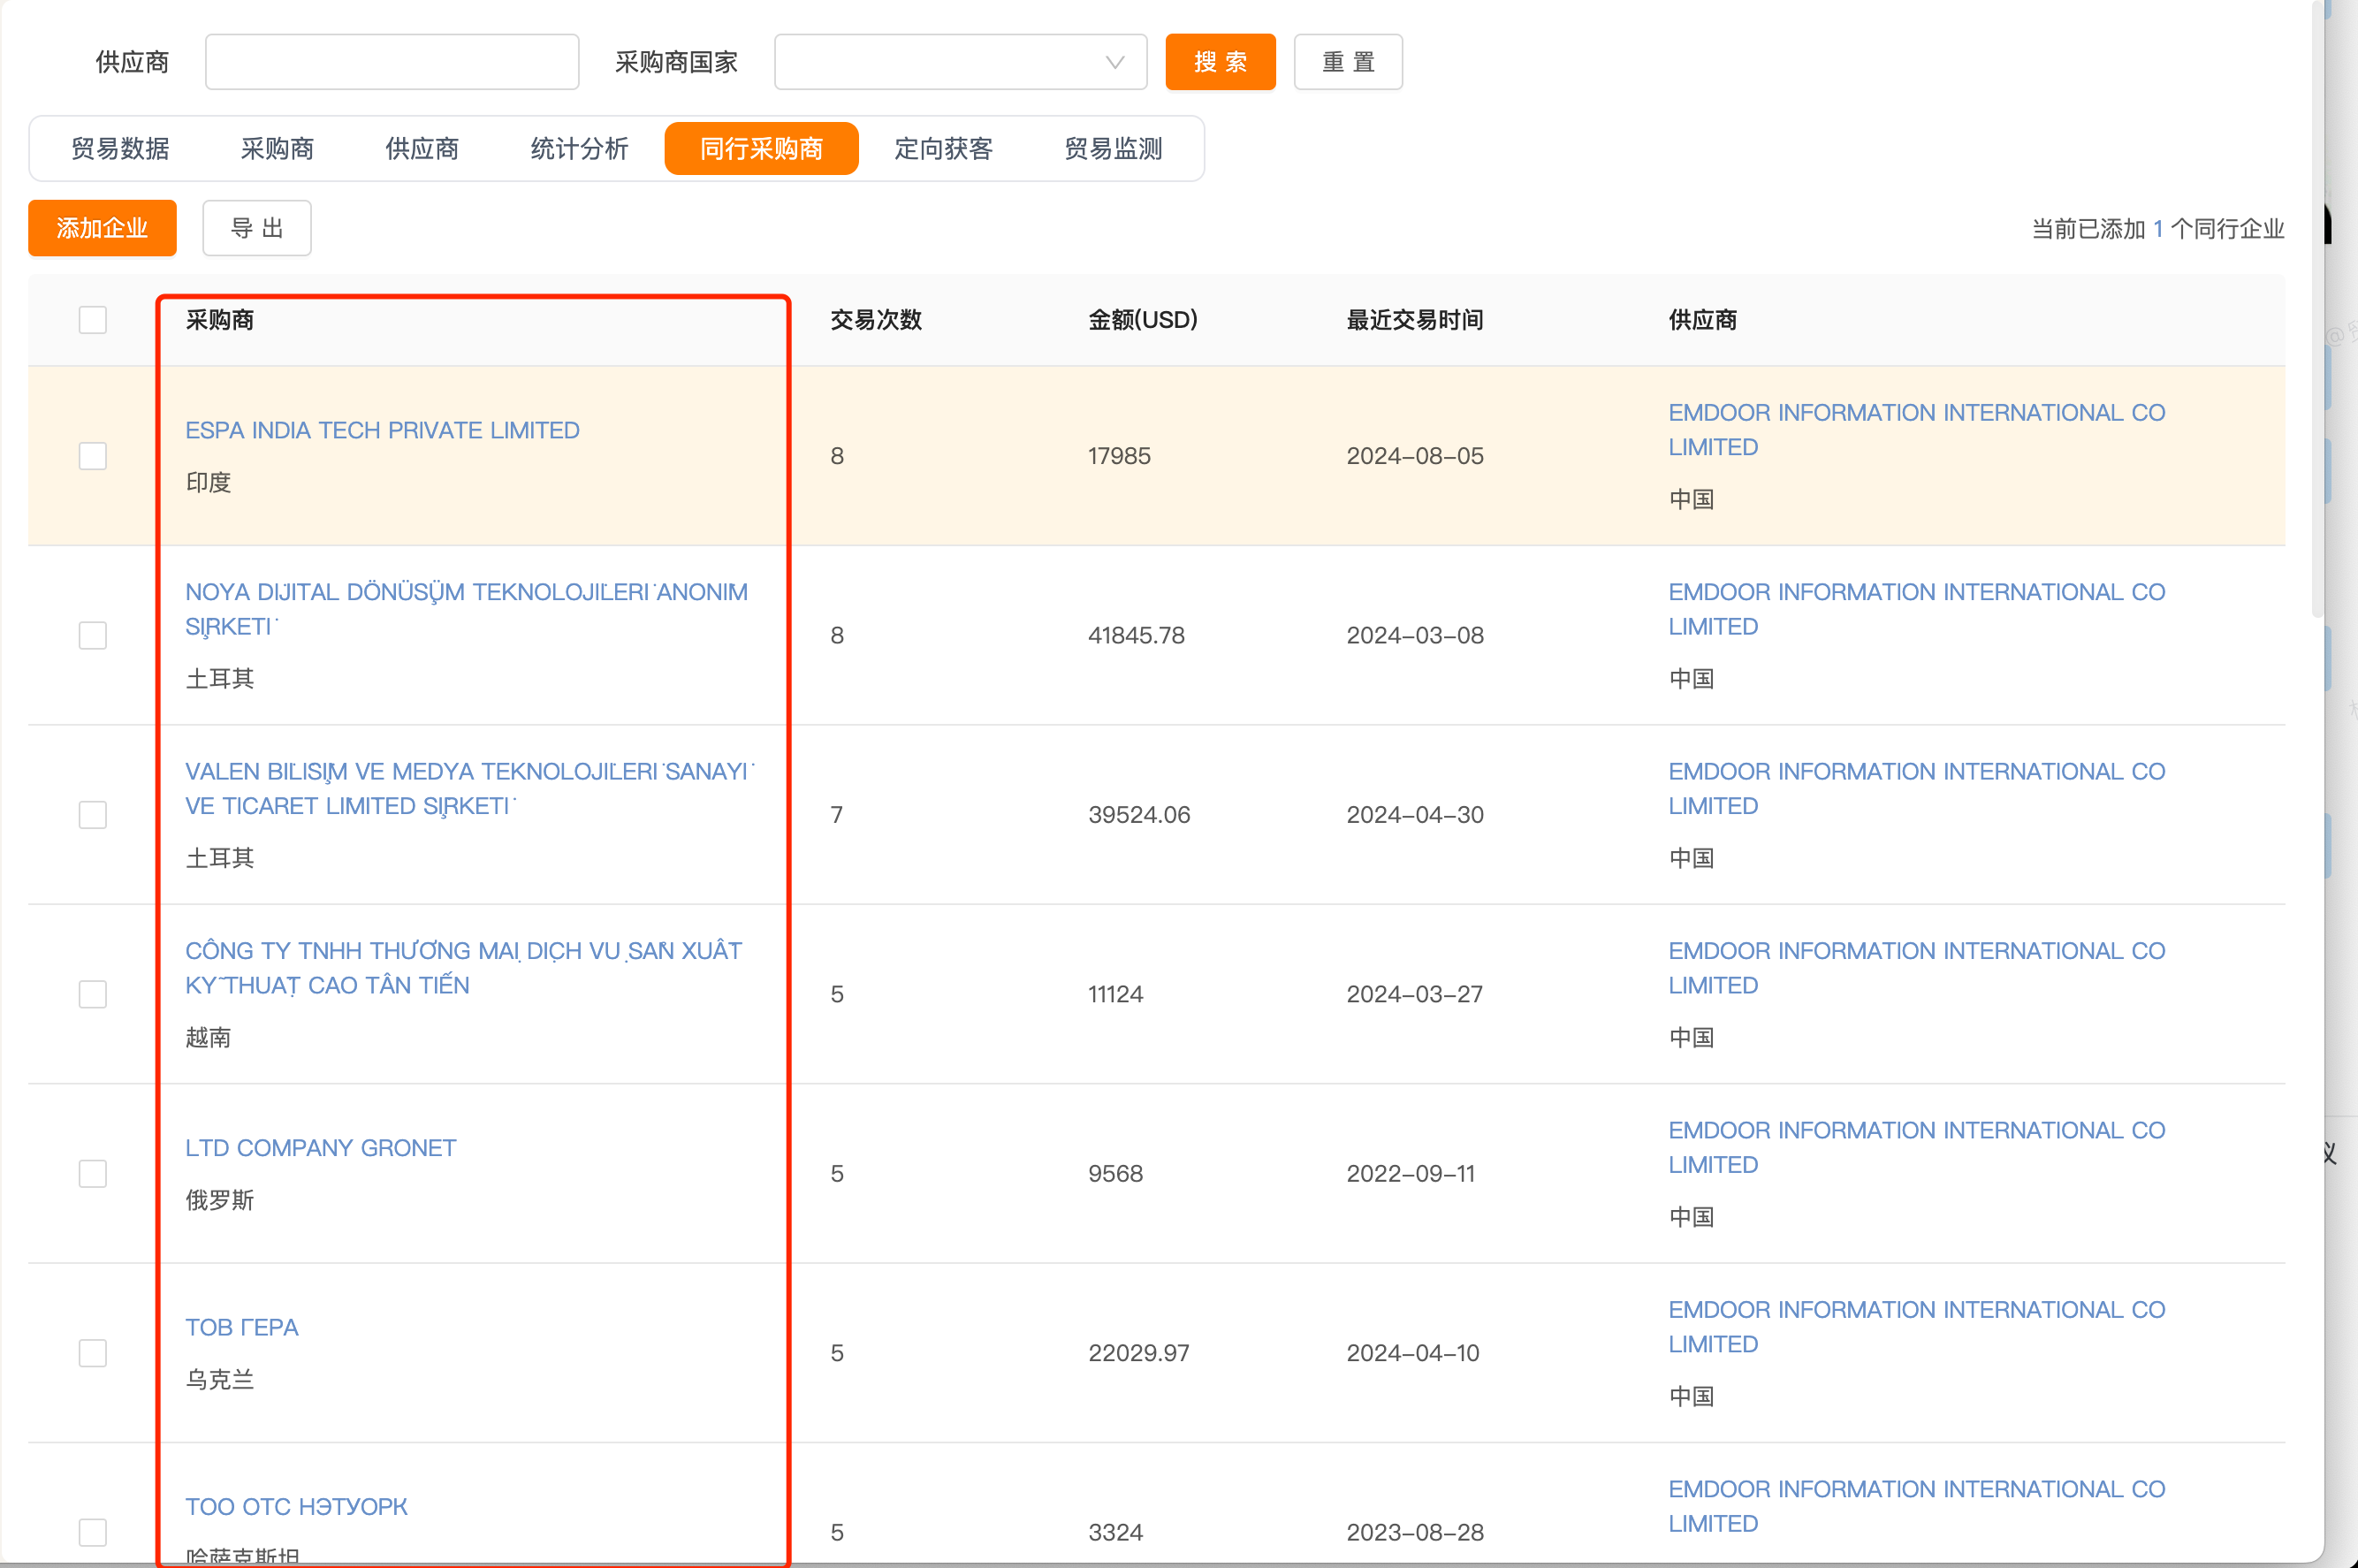Open EMDOOR supplier link in VALEN BILISIM row
Image resolution: width=2358 pixels, height=1568 pixels.
click(x=1916, y=788)
